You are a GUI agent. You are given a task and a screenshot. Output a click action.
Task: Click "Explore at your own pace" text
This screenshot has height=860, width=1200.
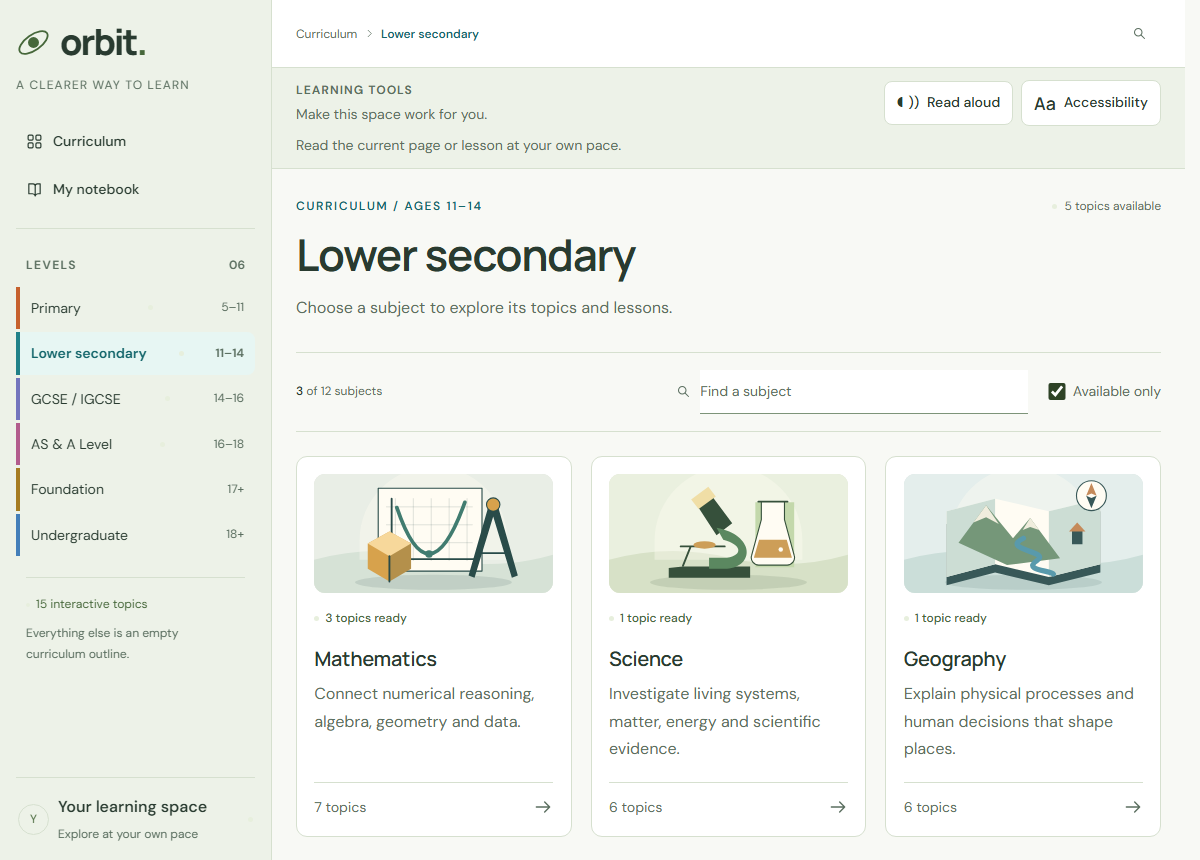click(128, 834)
